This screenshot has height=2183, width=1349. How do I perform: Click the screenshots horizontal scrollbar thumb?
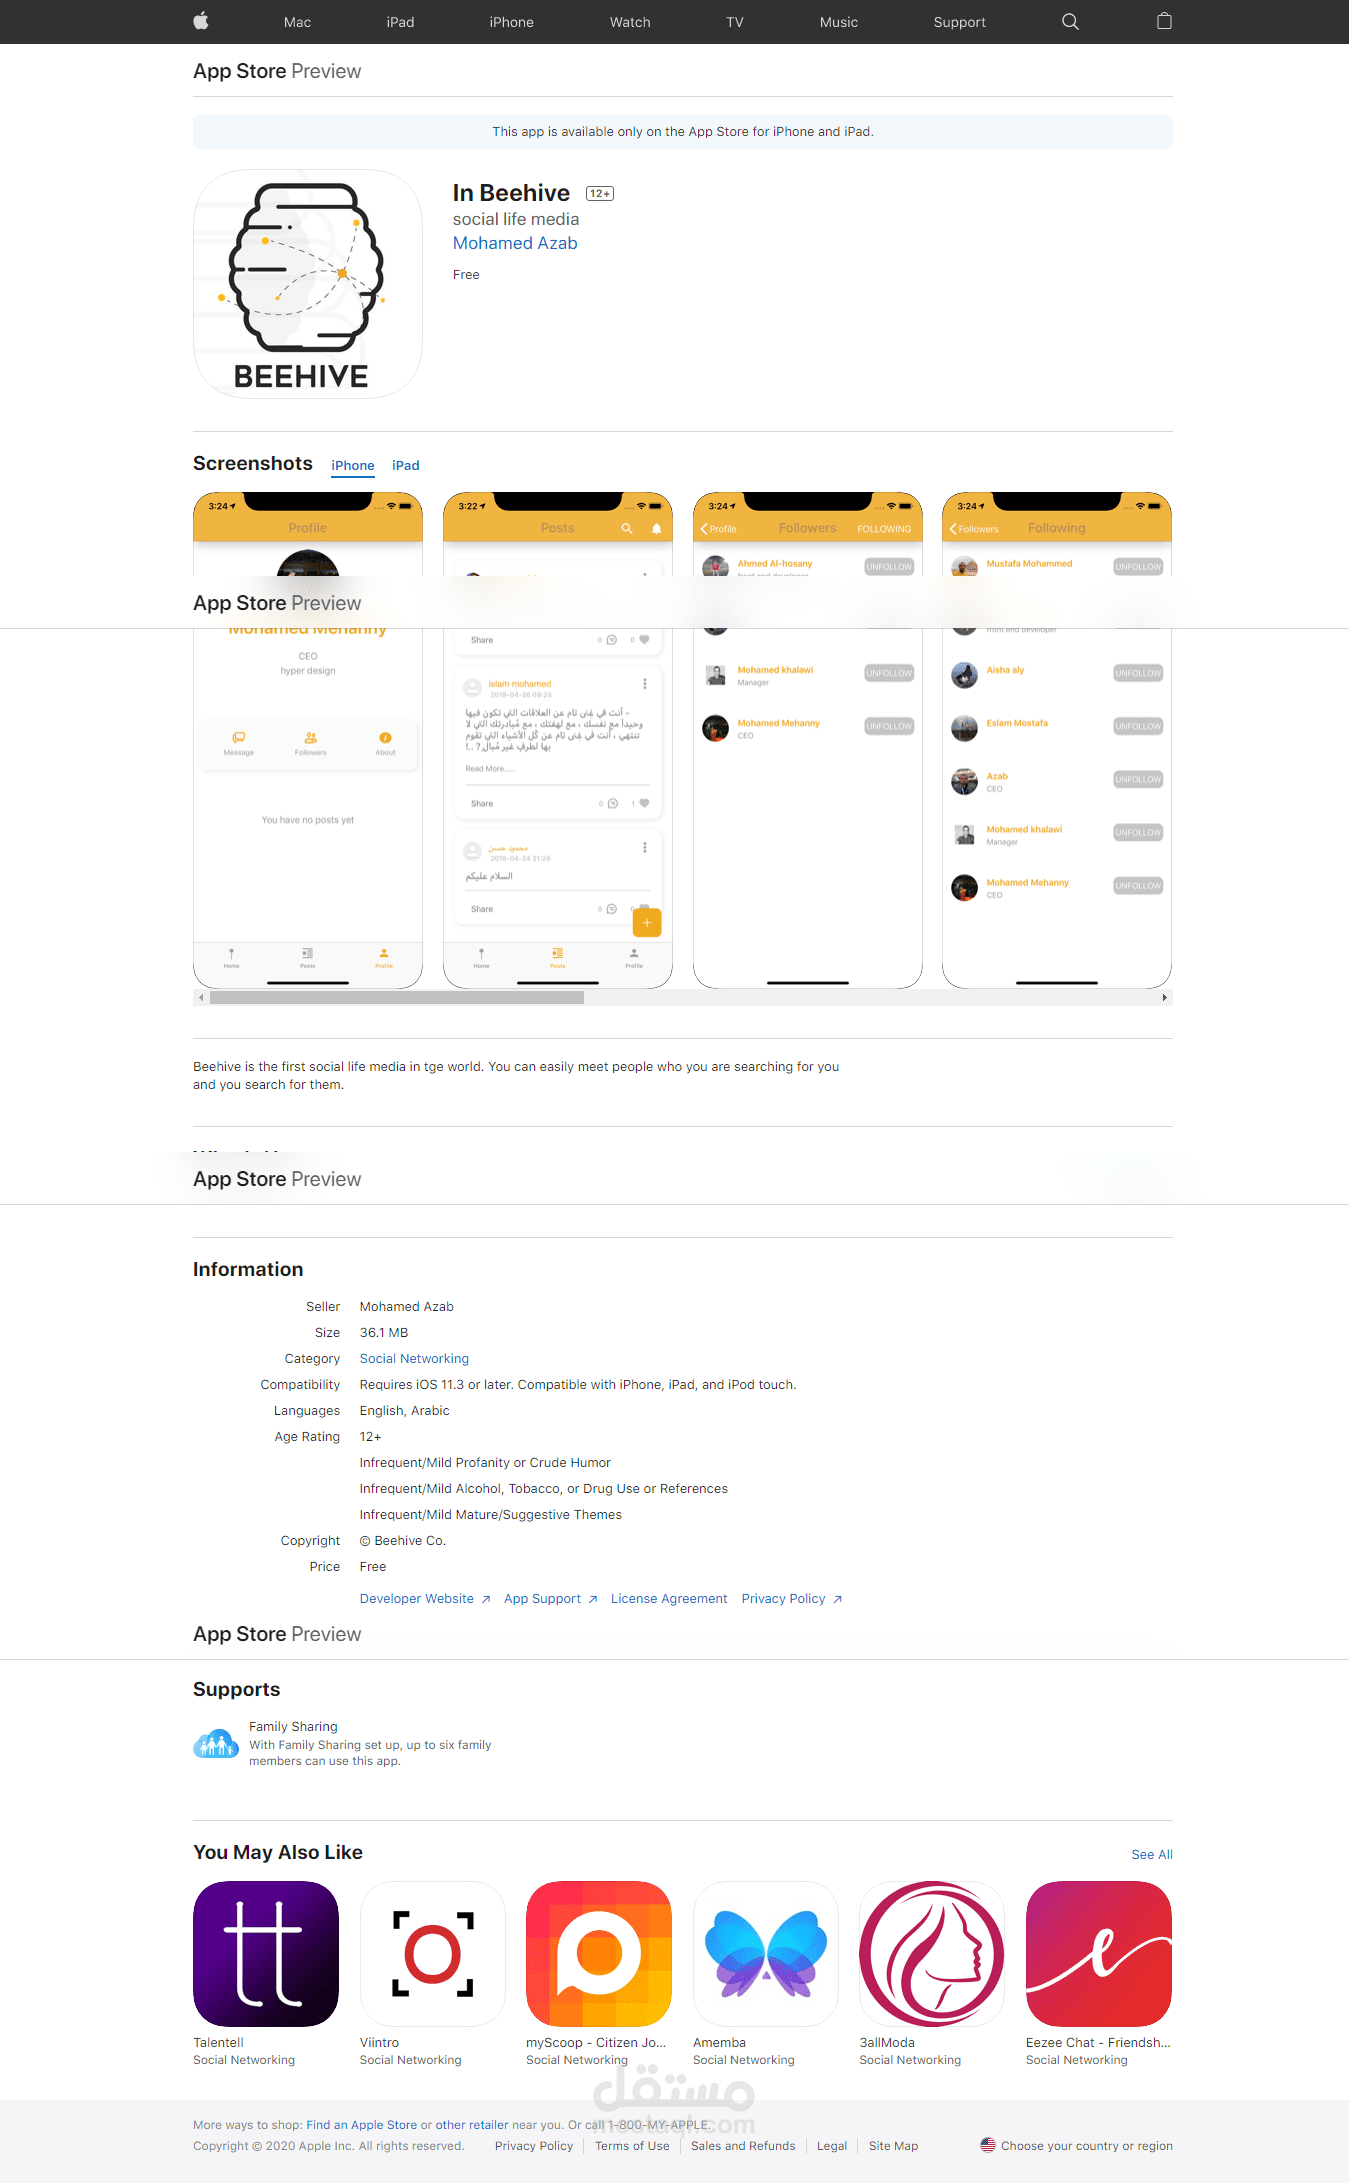pyautogui.click(x=397, y=997)
